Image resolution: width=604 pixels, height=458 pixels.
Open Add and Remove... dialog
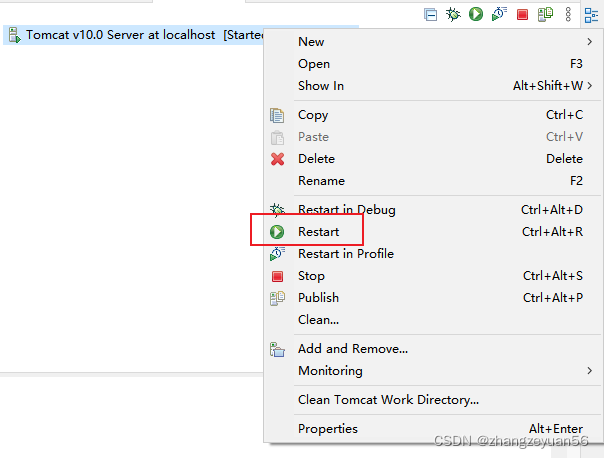[x=432, y=349]
